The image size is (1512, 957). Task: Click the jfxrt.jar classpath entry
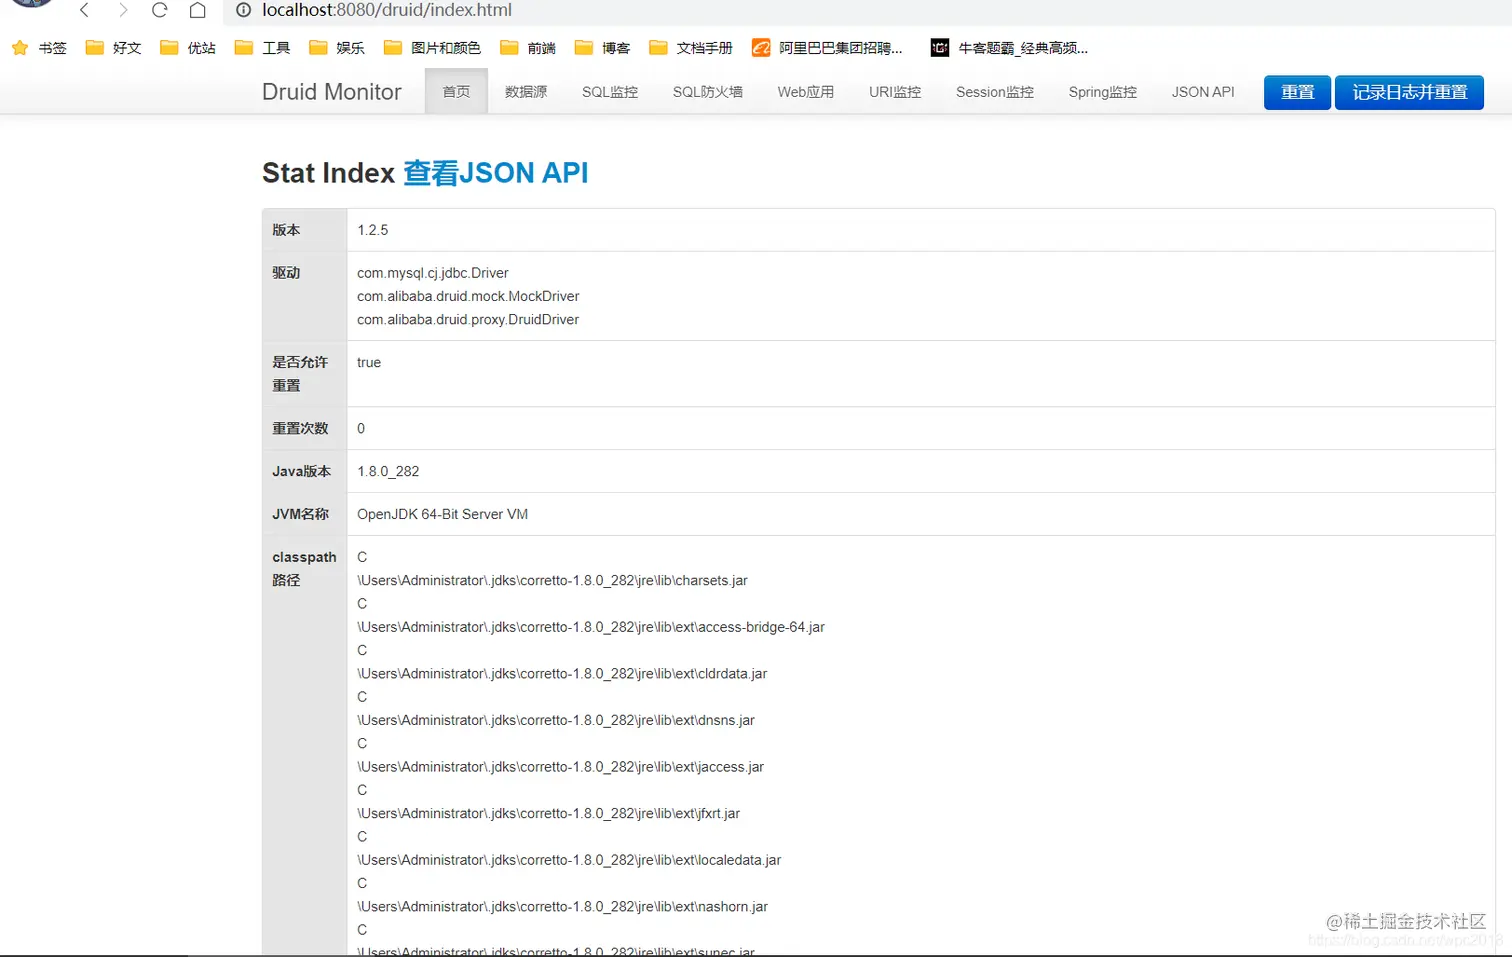pos(549,813)
